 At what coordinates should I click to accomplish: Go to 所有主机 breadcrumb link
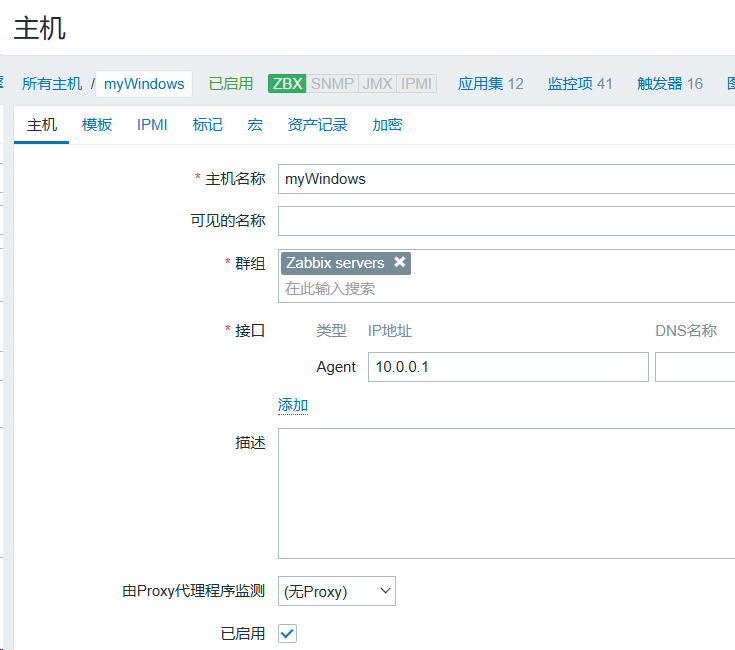point(52,84)
